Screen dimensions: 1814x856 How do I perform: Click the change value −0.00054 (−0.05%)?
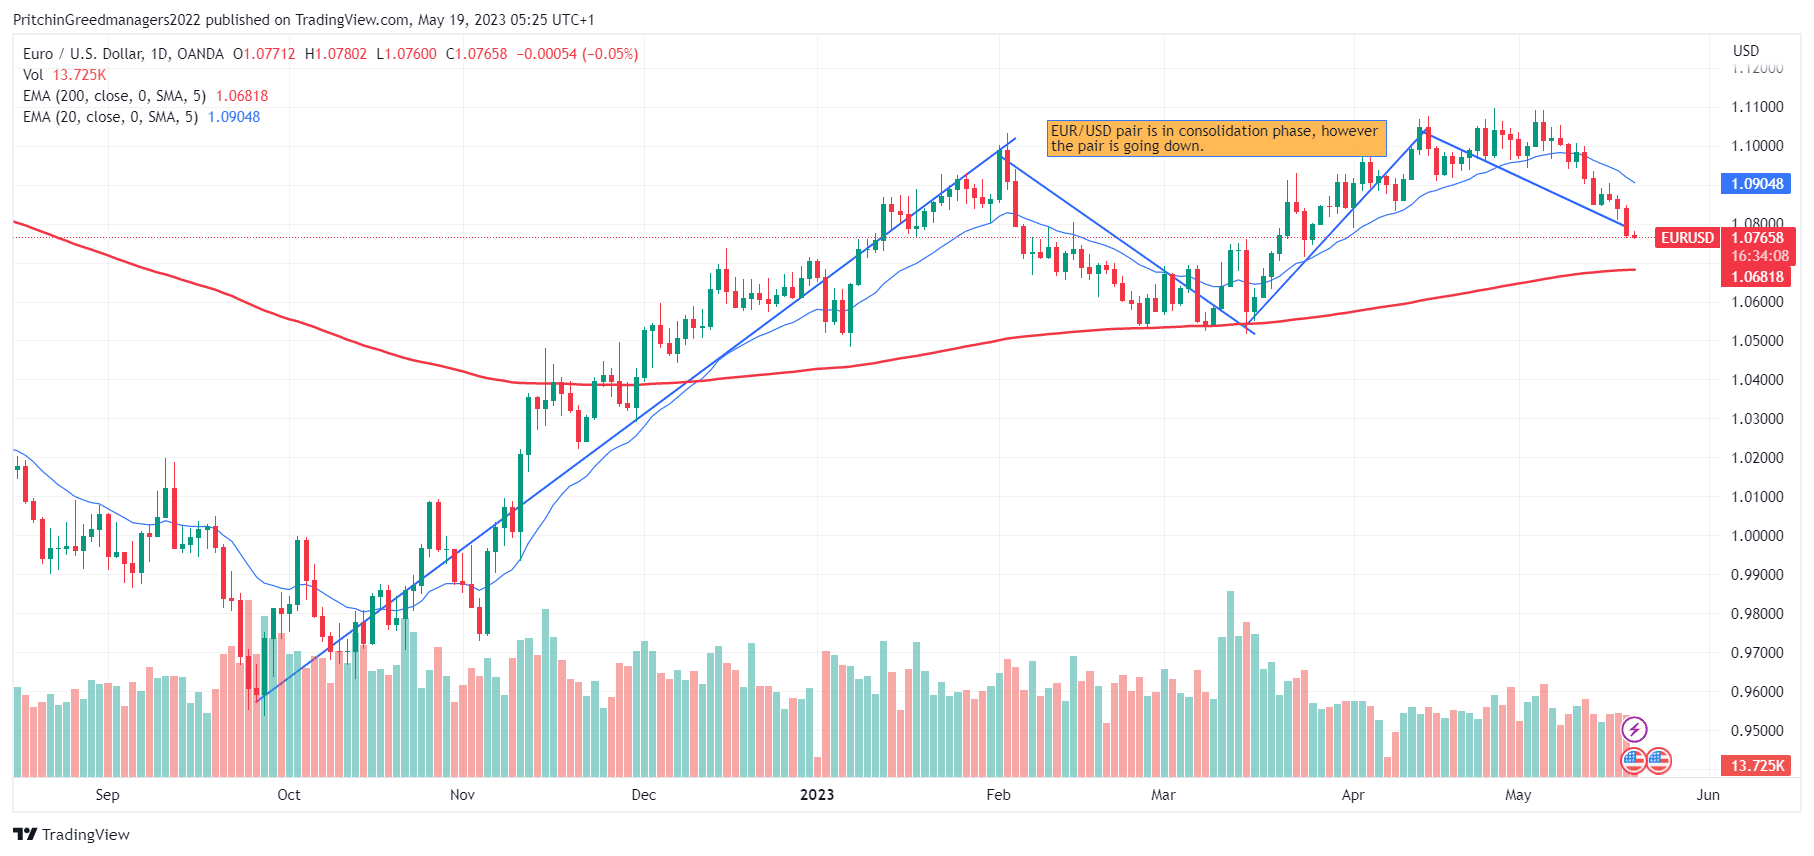tap(577, 54)
